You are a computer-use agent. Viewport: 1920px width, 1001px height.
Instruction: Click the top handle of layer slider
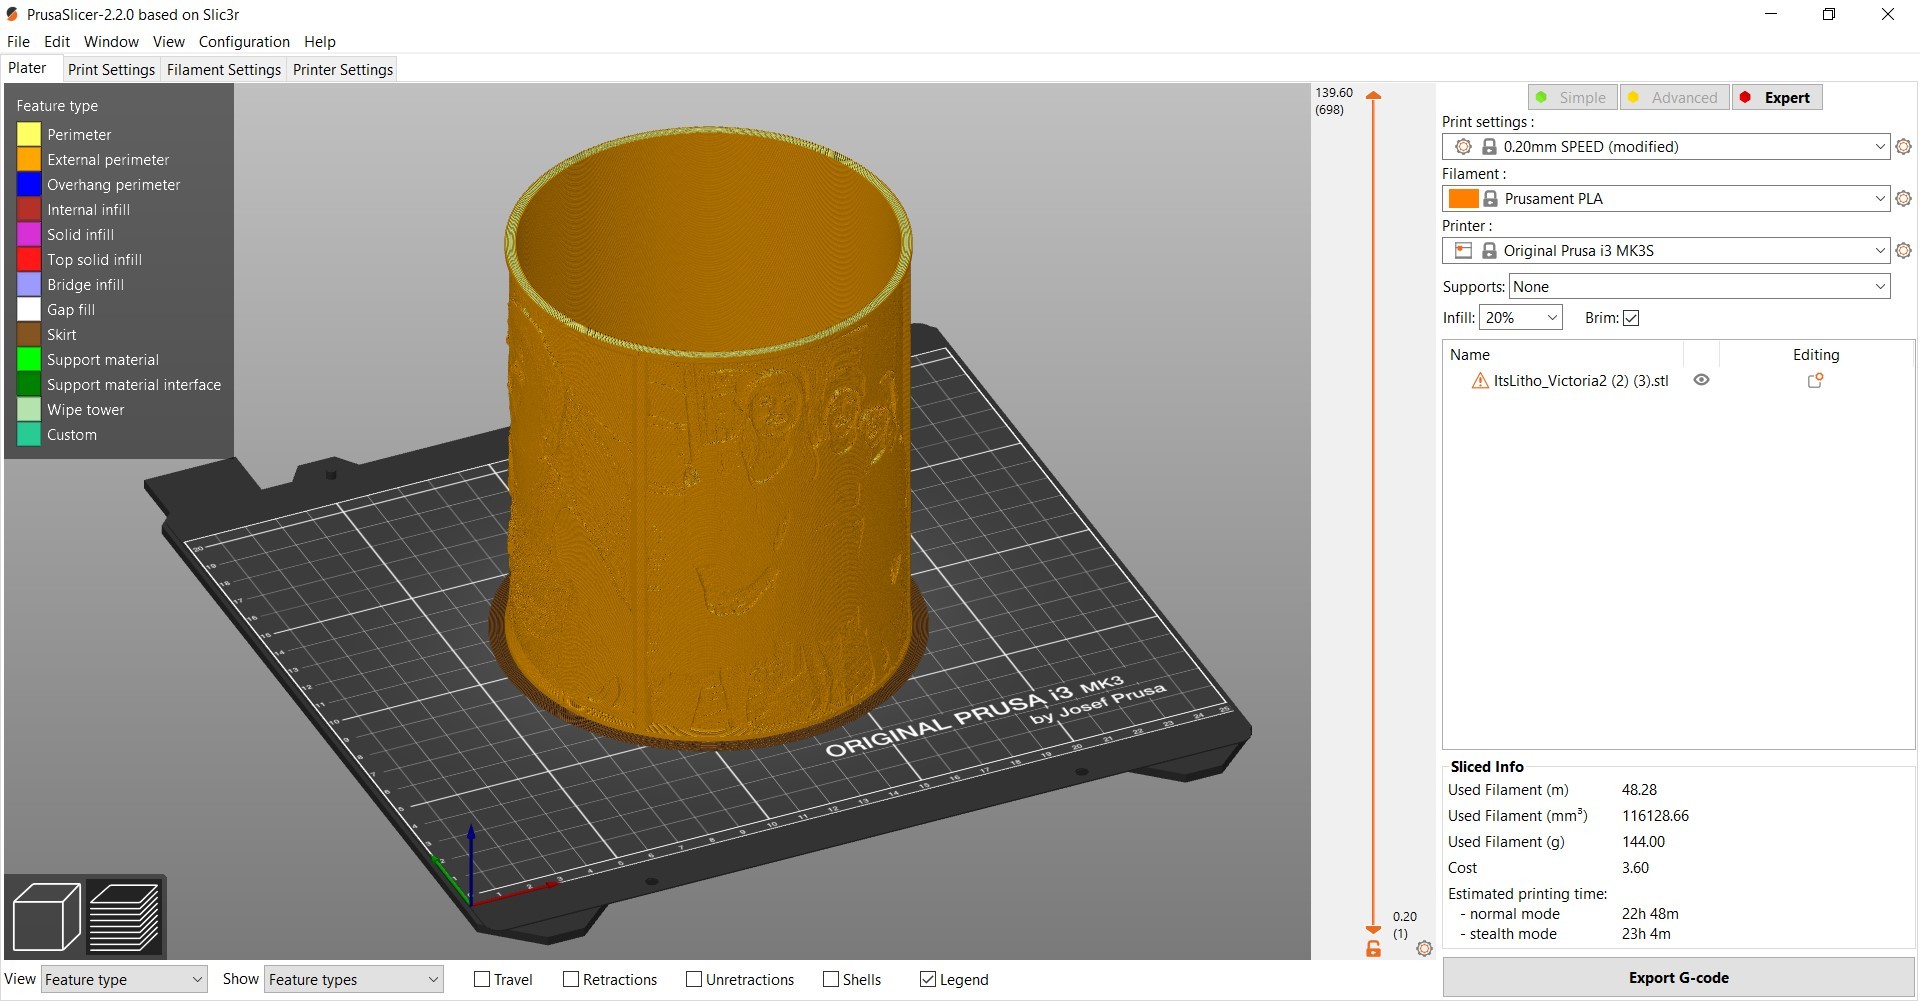(1373, 96)
